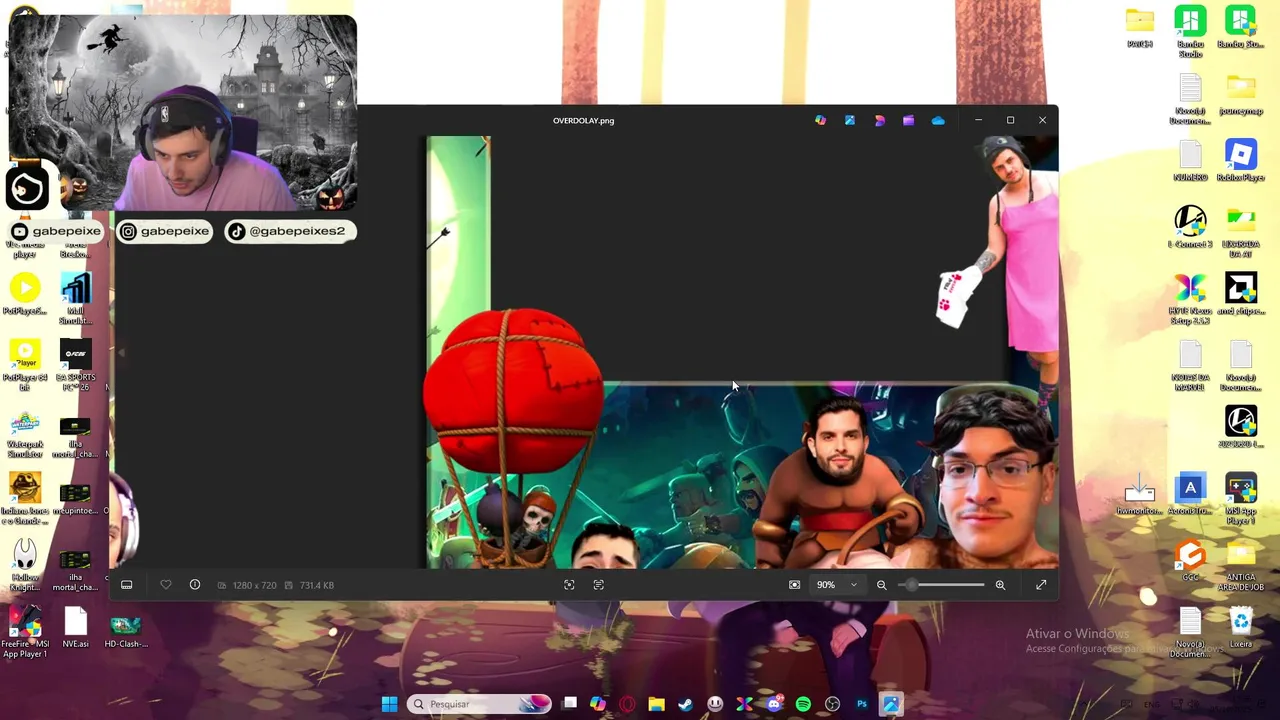Select the PotPlayer 64 bit desktop shortcut

click(x=25, y=366)
